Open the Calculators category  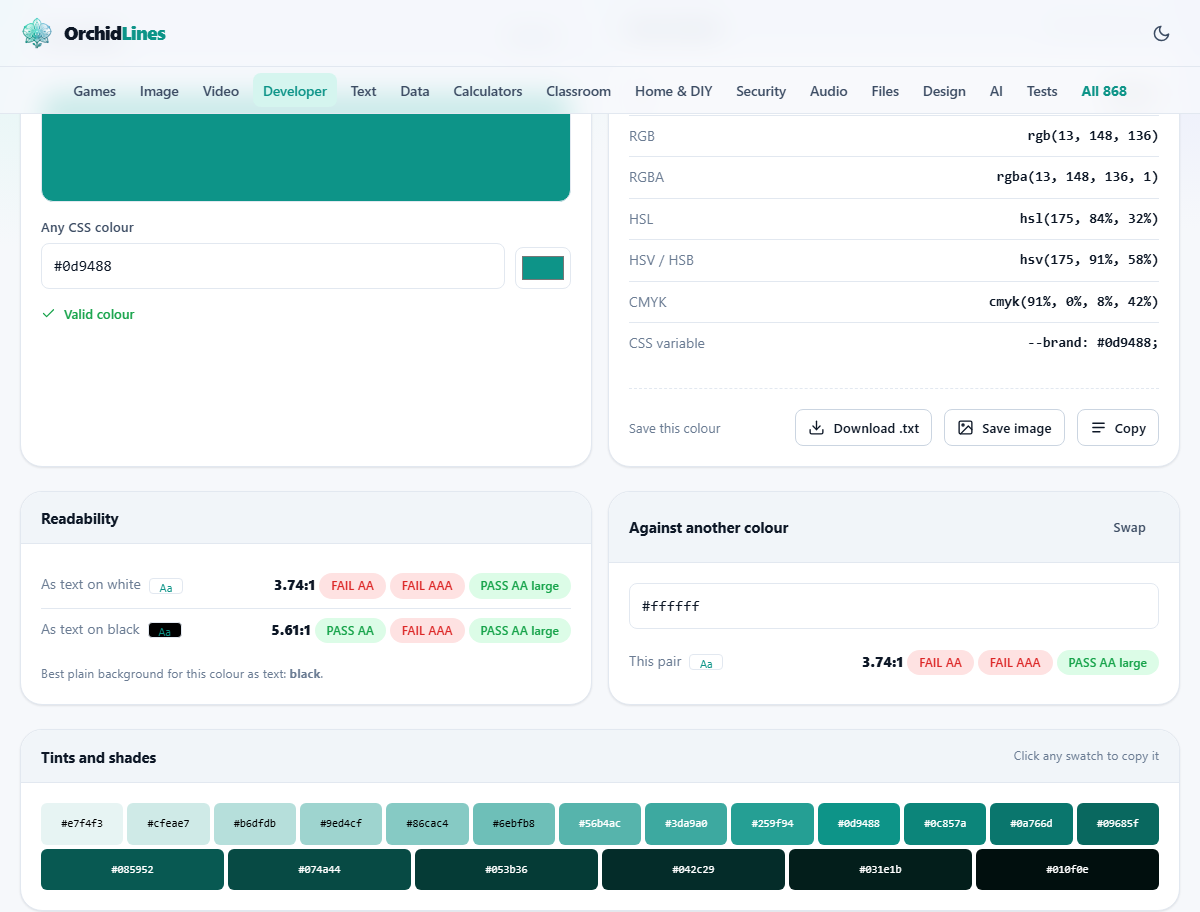(488, 91)
